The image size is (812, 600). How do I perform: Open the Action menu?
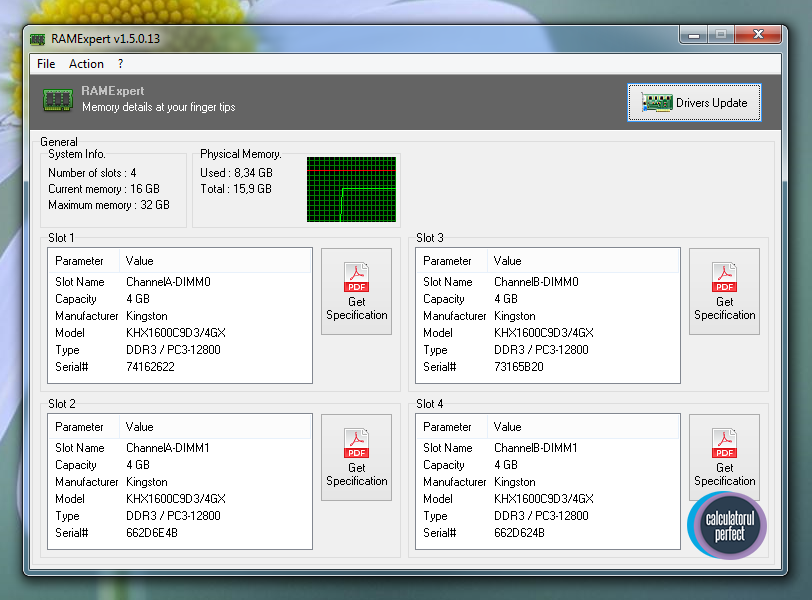[x=86, y=64]
